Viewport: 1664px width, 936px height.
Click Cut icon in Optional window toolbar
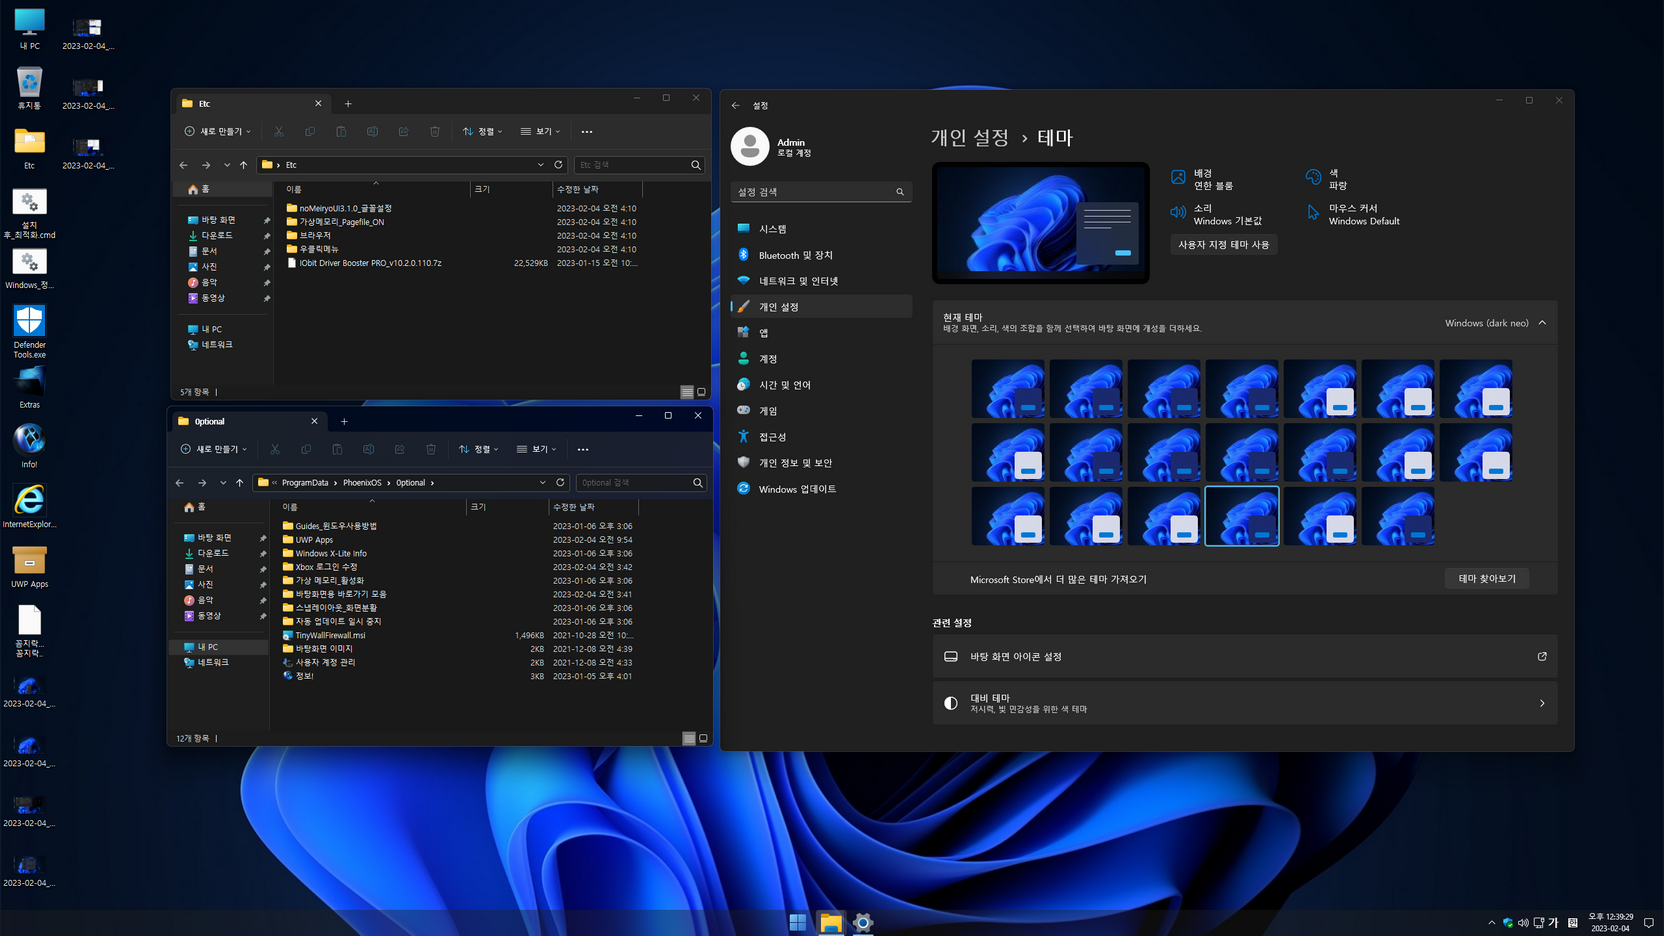pos(275,449)
